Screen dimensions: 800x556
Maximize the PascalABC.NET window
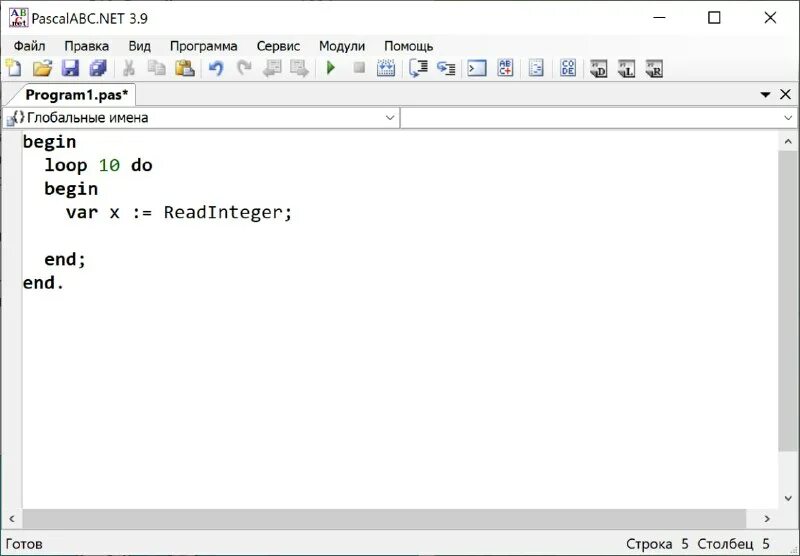[x=714, y=18]
